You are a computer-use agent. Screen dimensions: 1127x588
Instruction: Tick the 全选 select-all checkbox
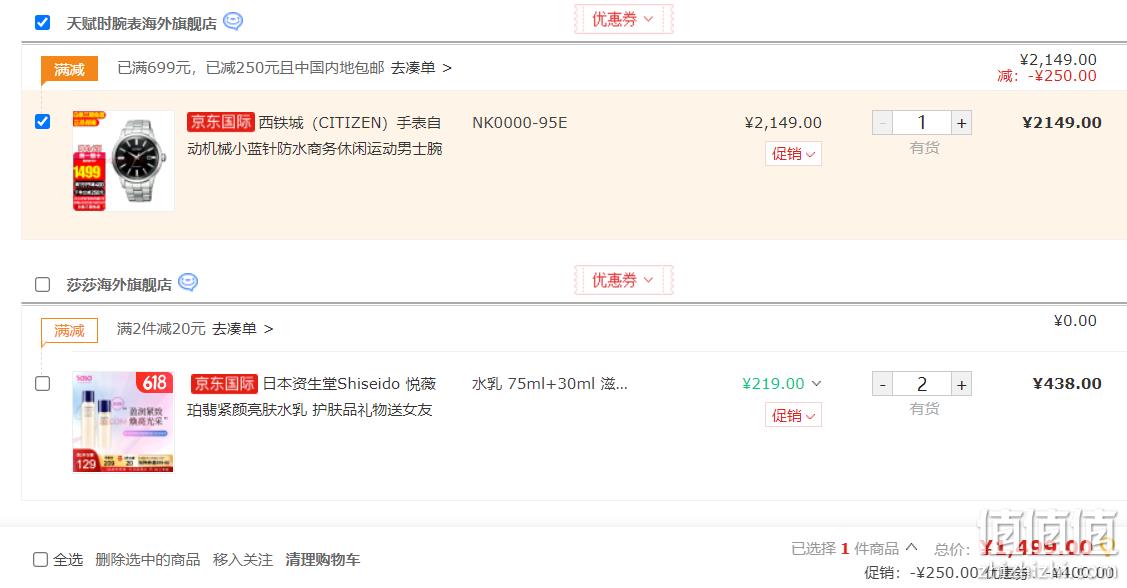pos(40,559)
